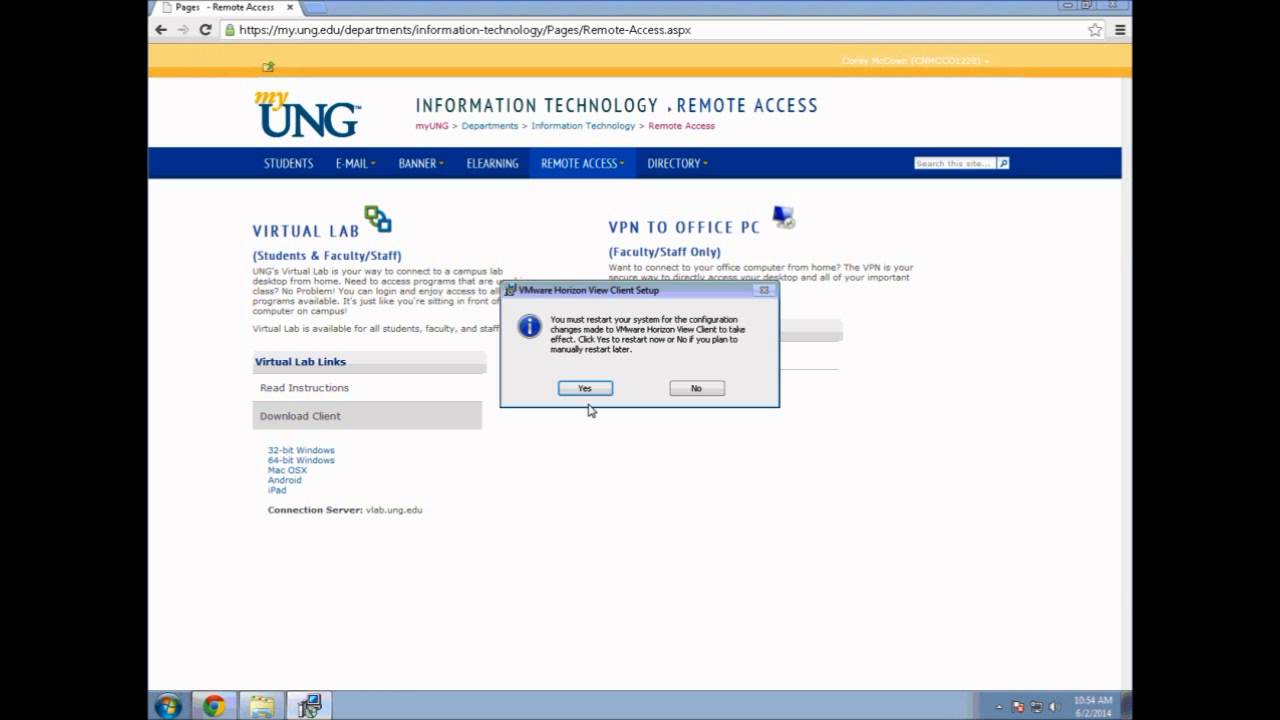The height and width of the screenshot is (720, 1280).
Task: Download the Mac OSX client
Action: (287, 471)
